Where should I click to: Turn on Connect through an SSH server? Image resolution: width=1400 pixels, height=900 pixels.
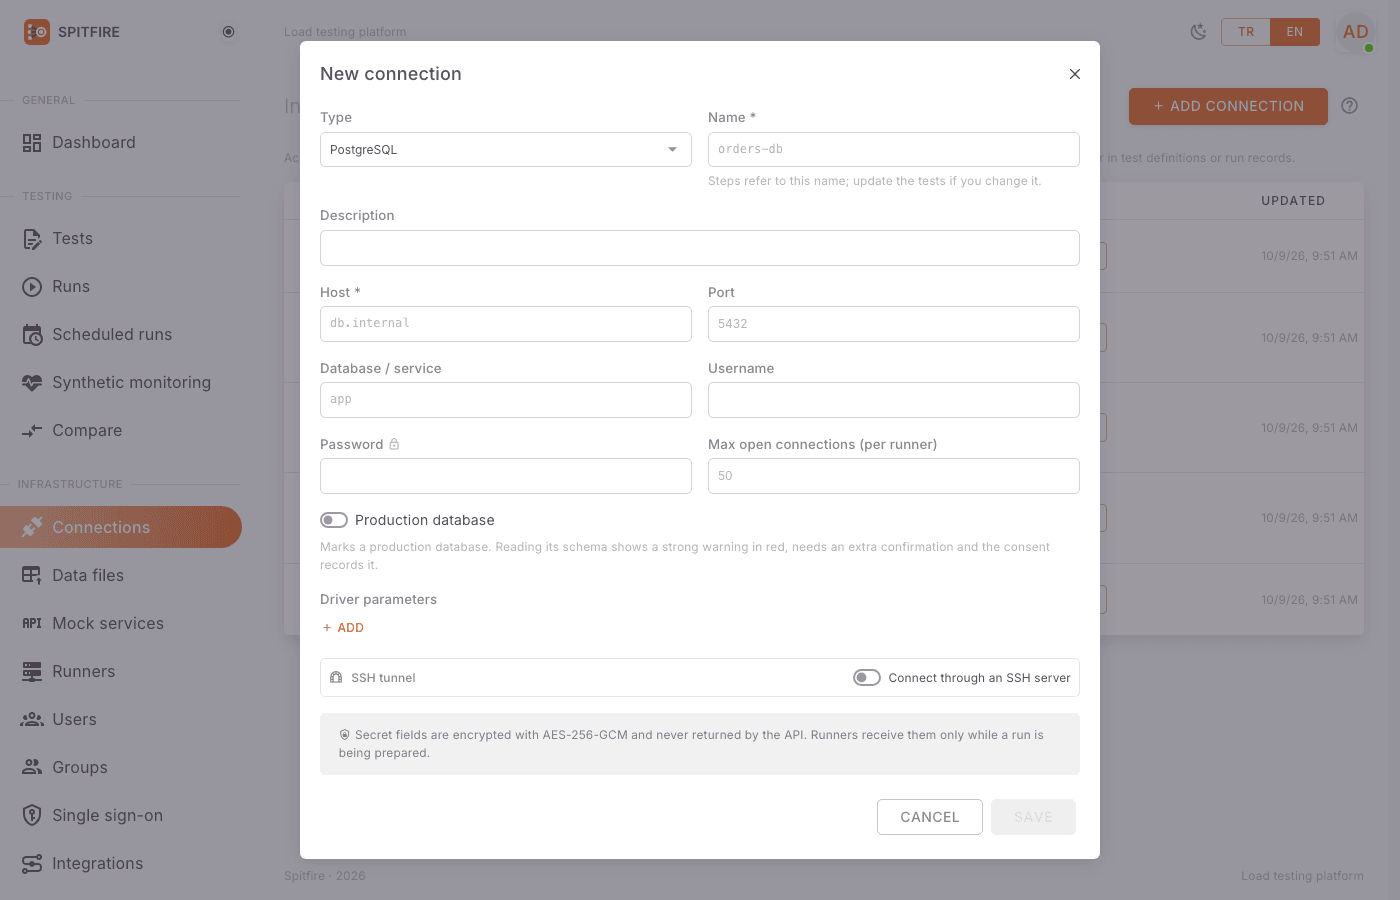[867, 678]
